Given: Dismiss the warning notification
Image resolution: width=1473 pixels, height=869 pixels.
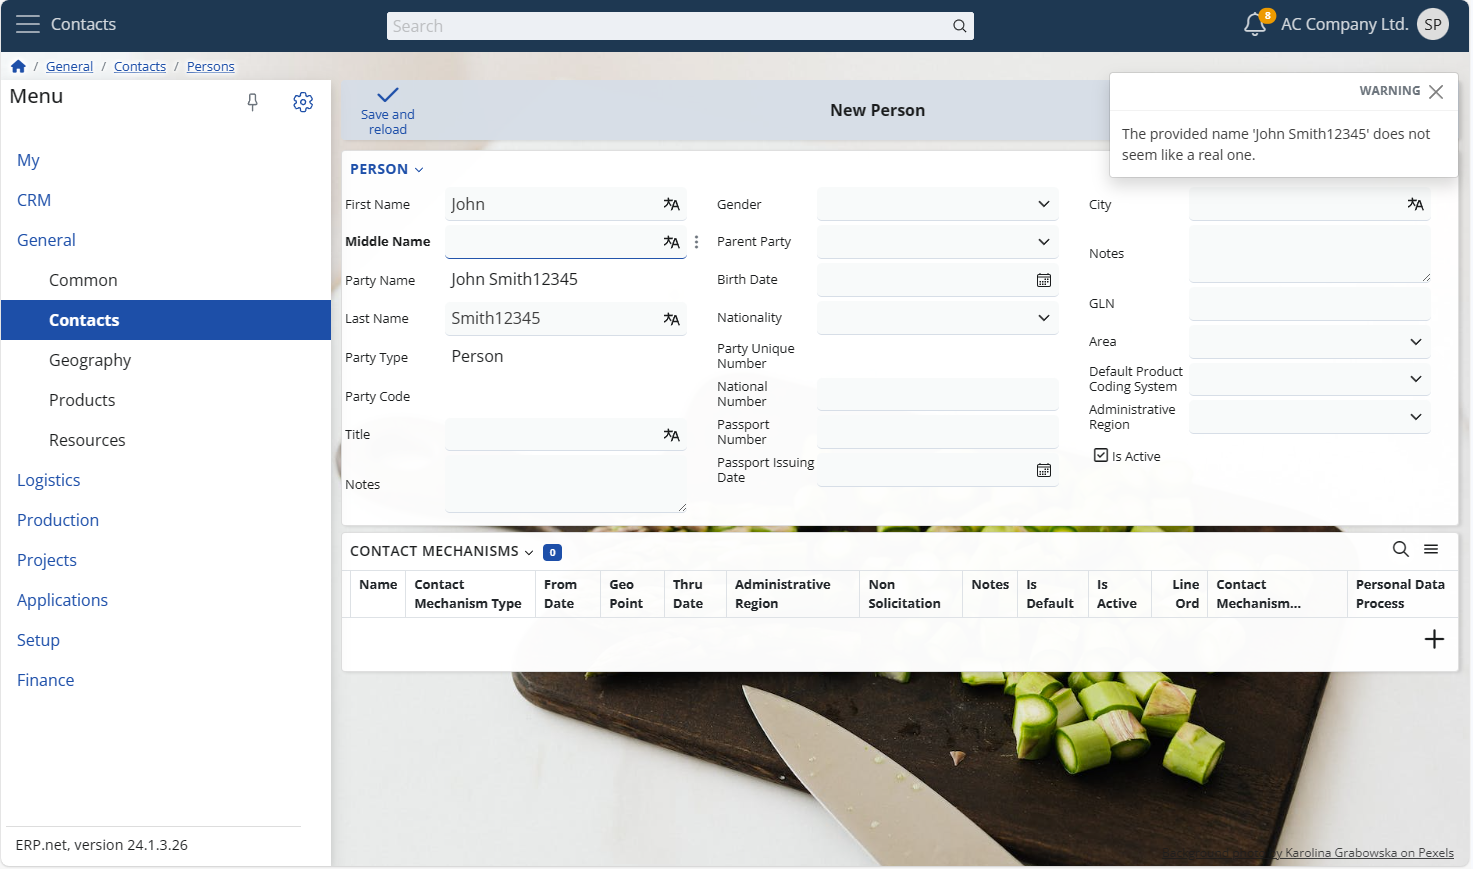Looking at the screenshot, I should 1436,92.
